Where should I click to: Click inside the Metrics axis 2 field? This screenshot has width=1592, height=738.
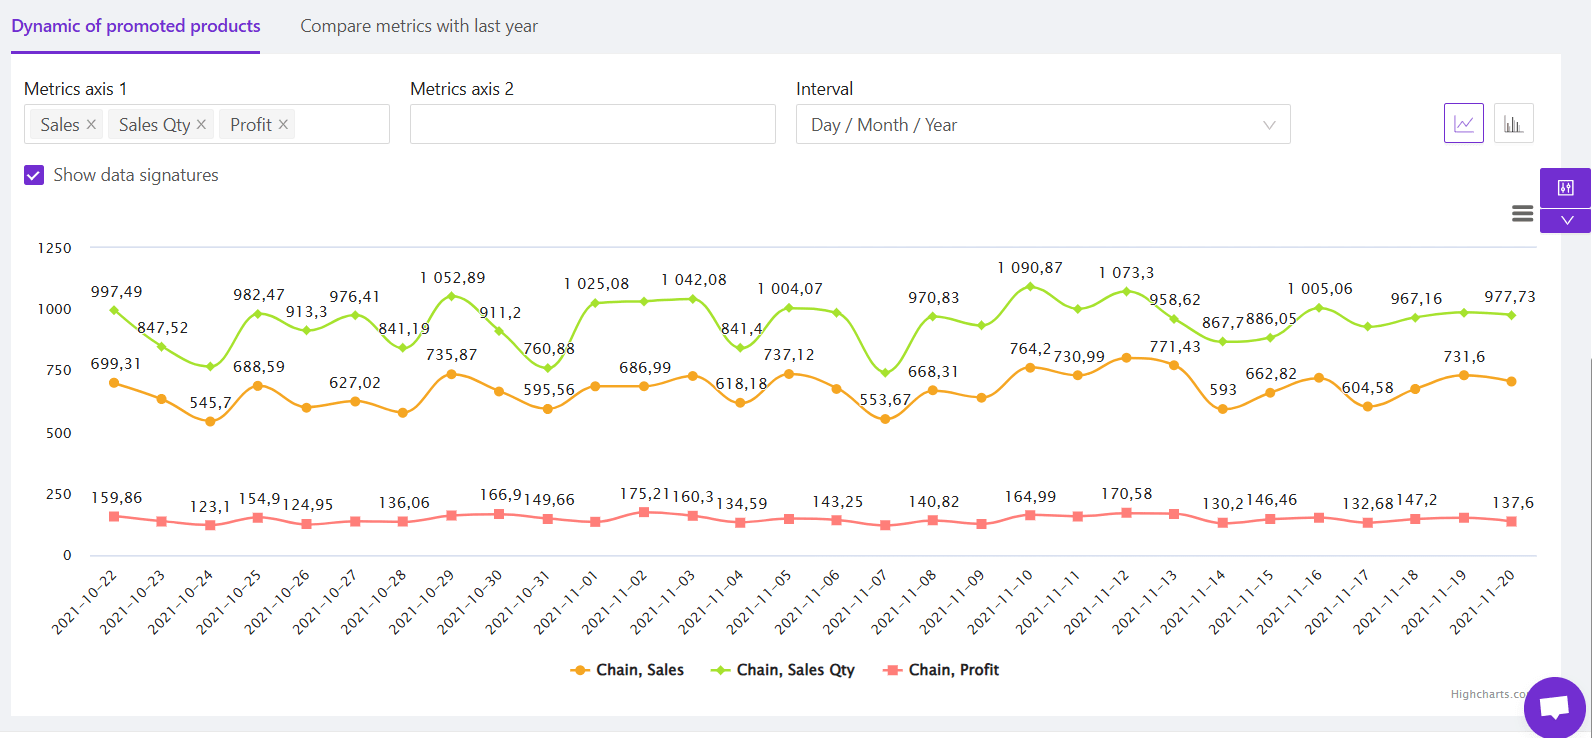592,125
